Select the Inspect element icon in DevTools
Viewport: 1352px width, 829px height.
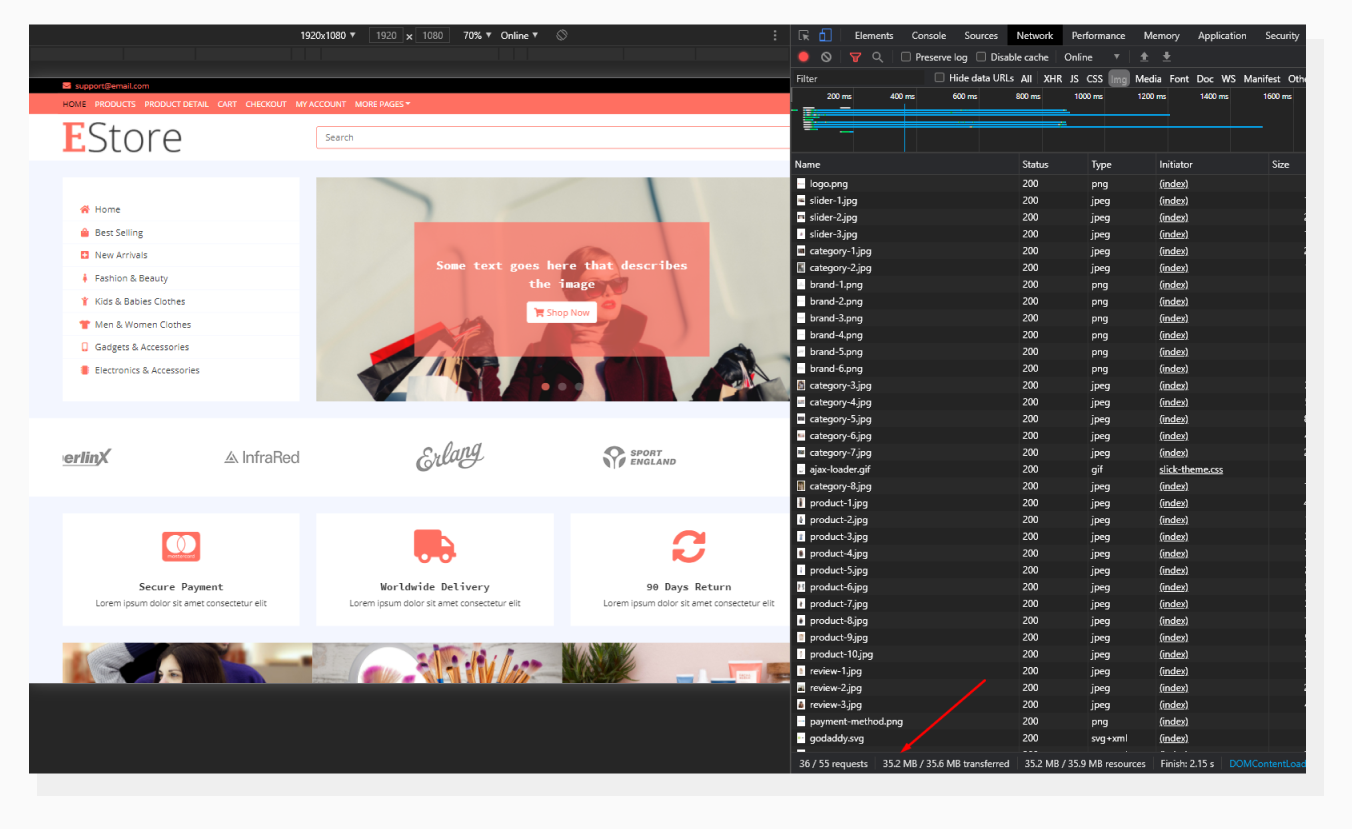click(x=804, y=35)
